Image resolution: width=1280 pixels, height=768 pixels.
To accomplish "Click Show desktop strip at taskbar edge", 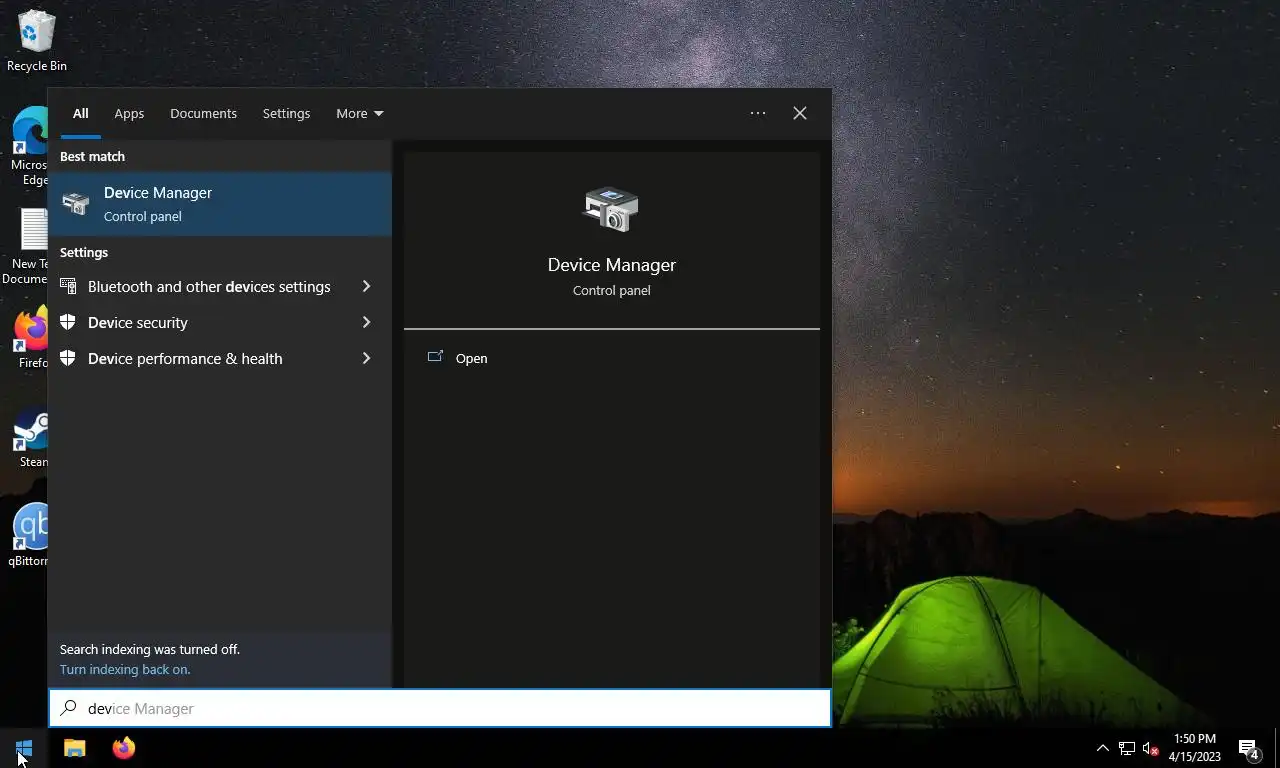I will pos(1277,748).
